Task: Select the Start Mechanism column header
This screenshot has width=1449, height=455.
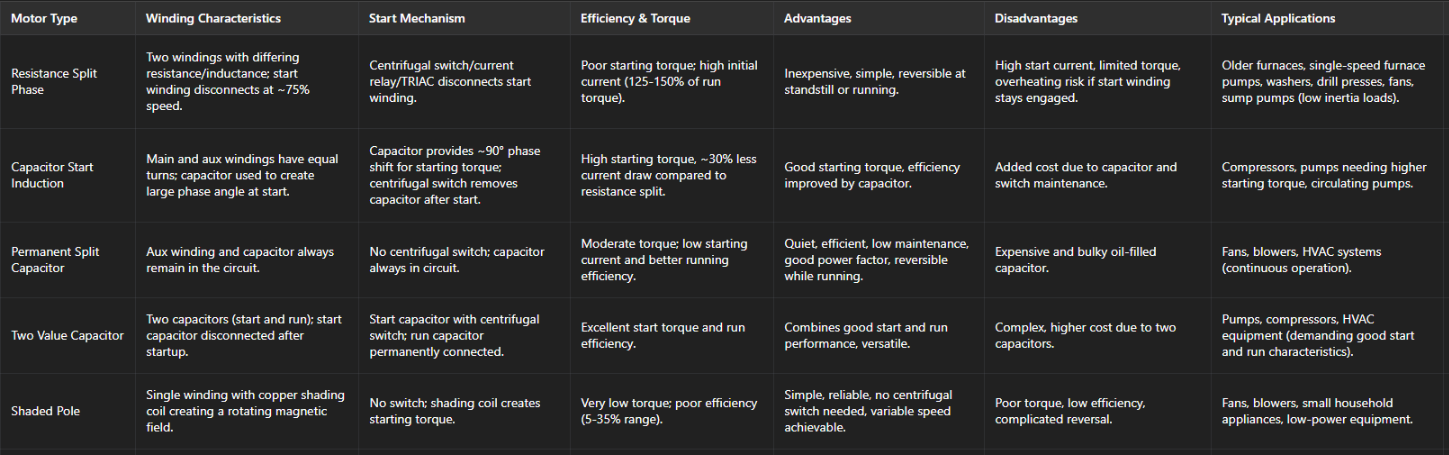Action: [x=416, y=18]
